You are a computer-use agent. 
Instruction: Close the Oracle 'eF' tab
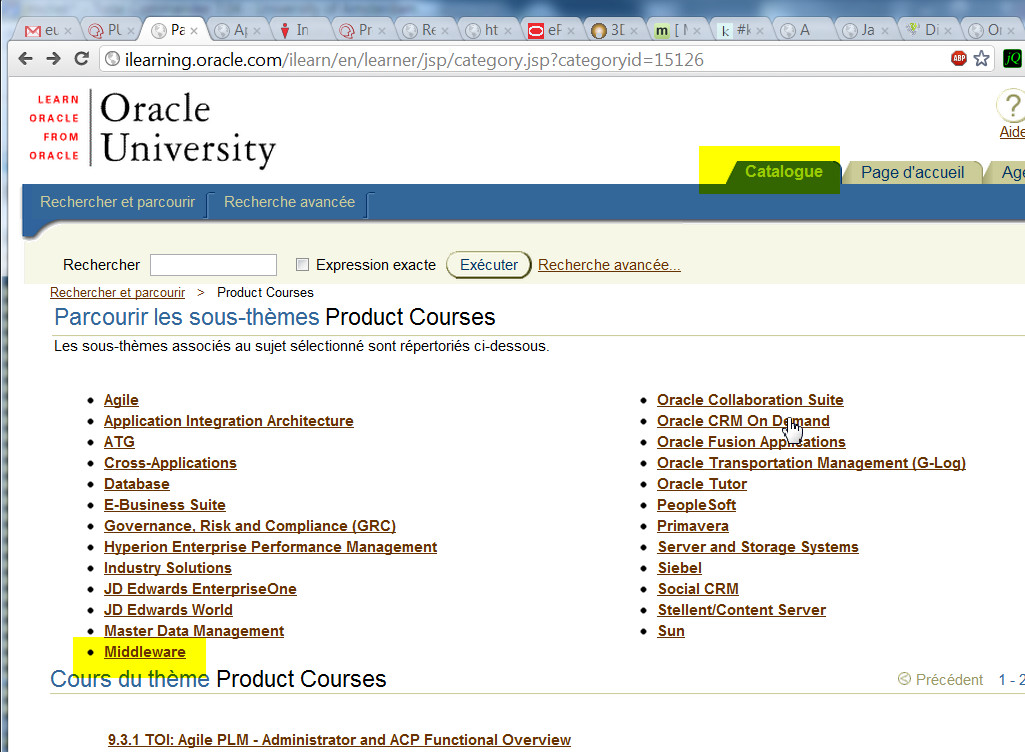click(571, 31)
